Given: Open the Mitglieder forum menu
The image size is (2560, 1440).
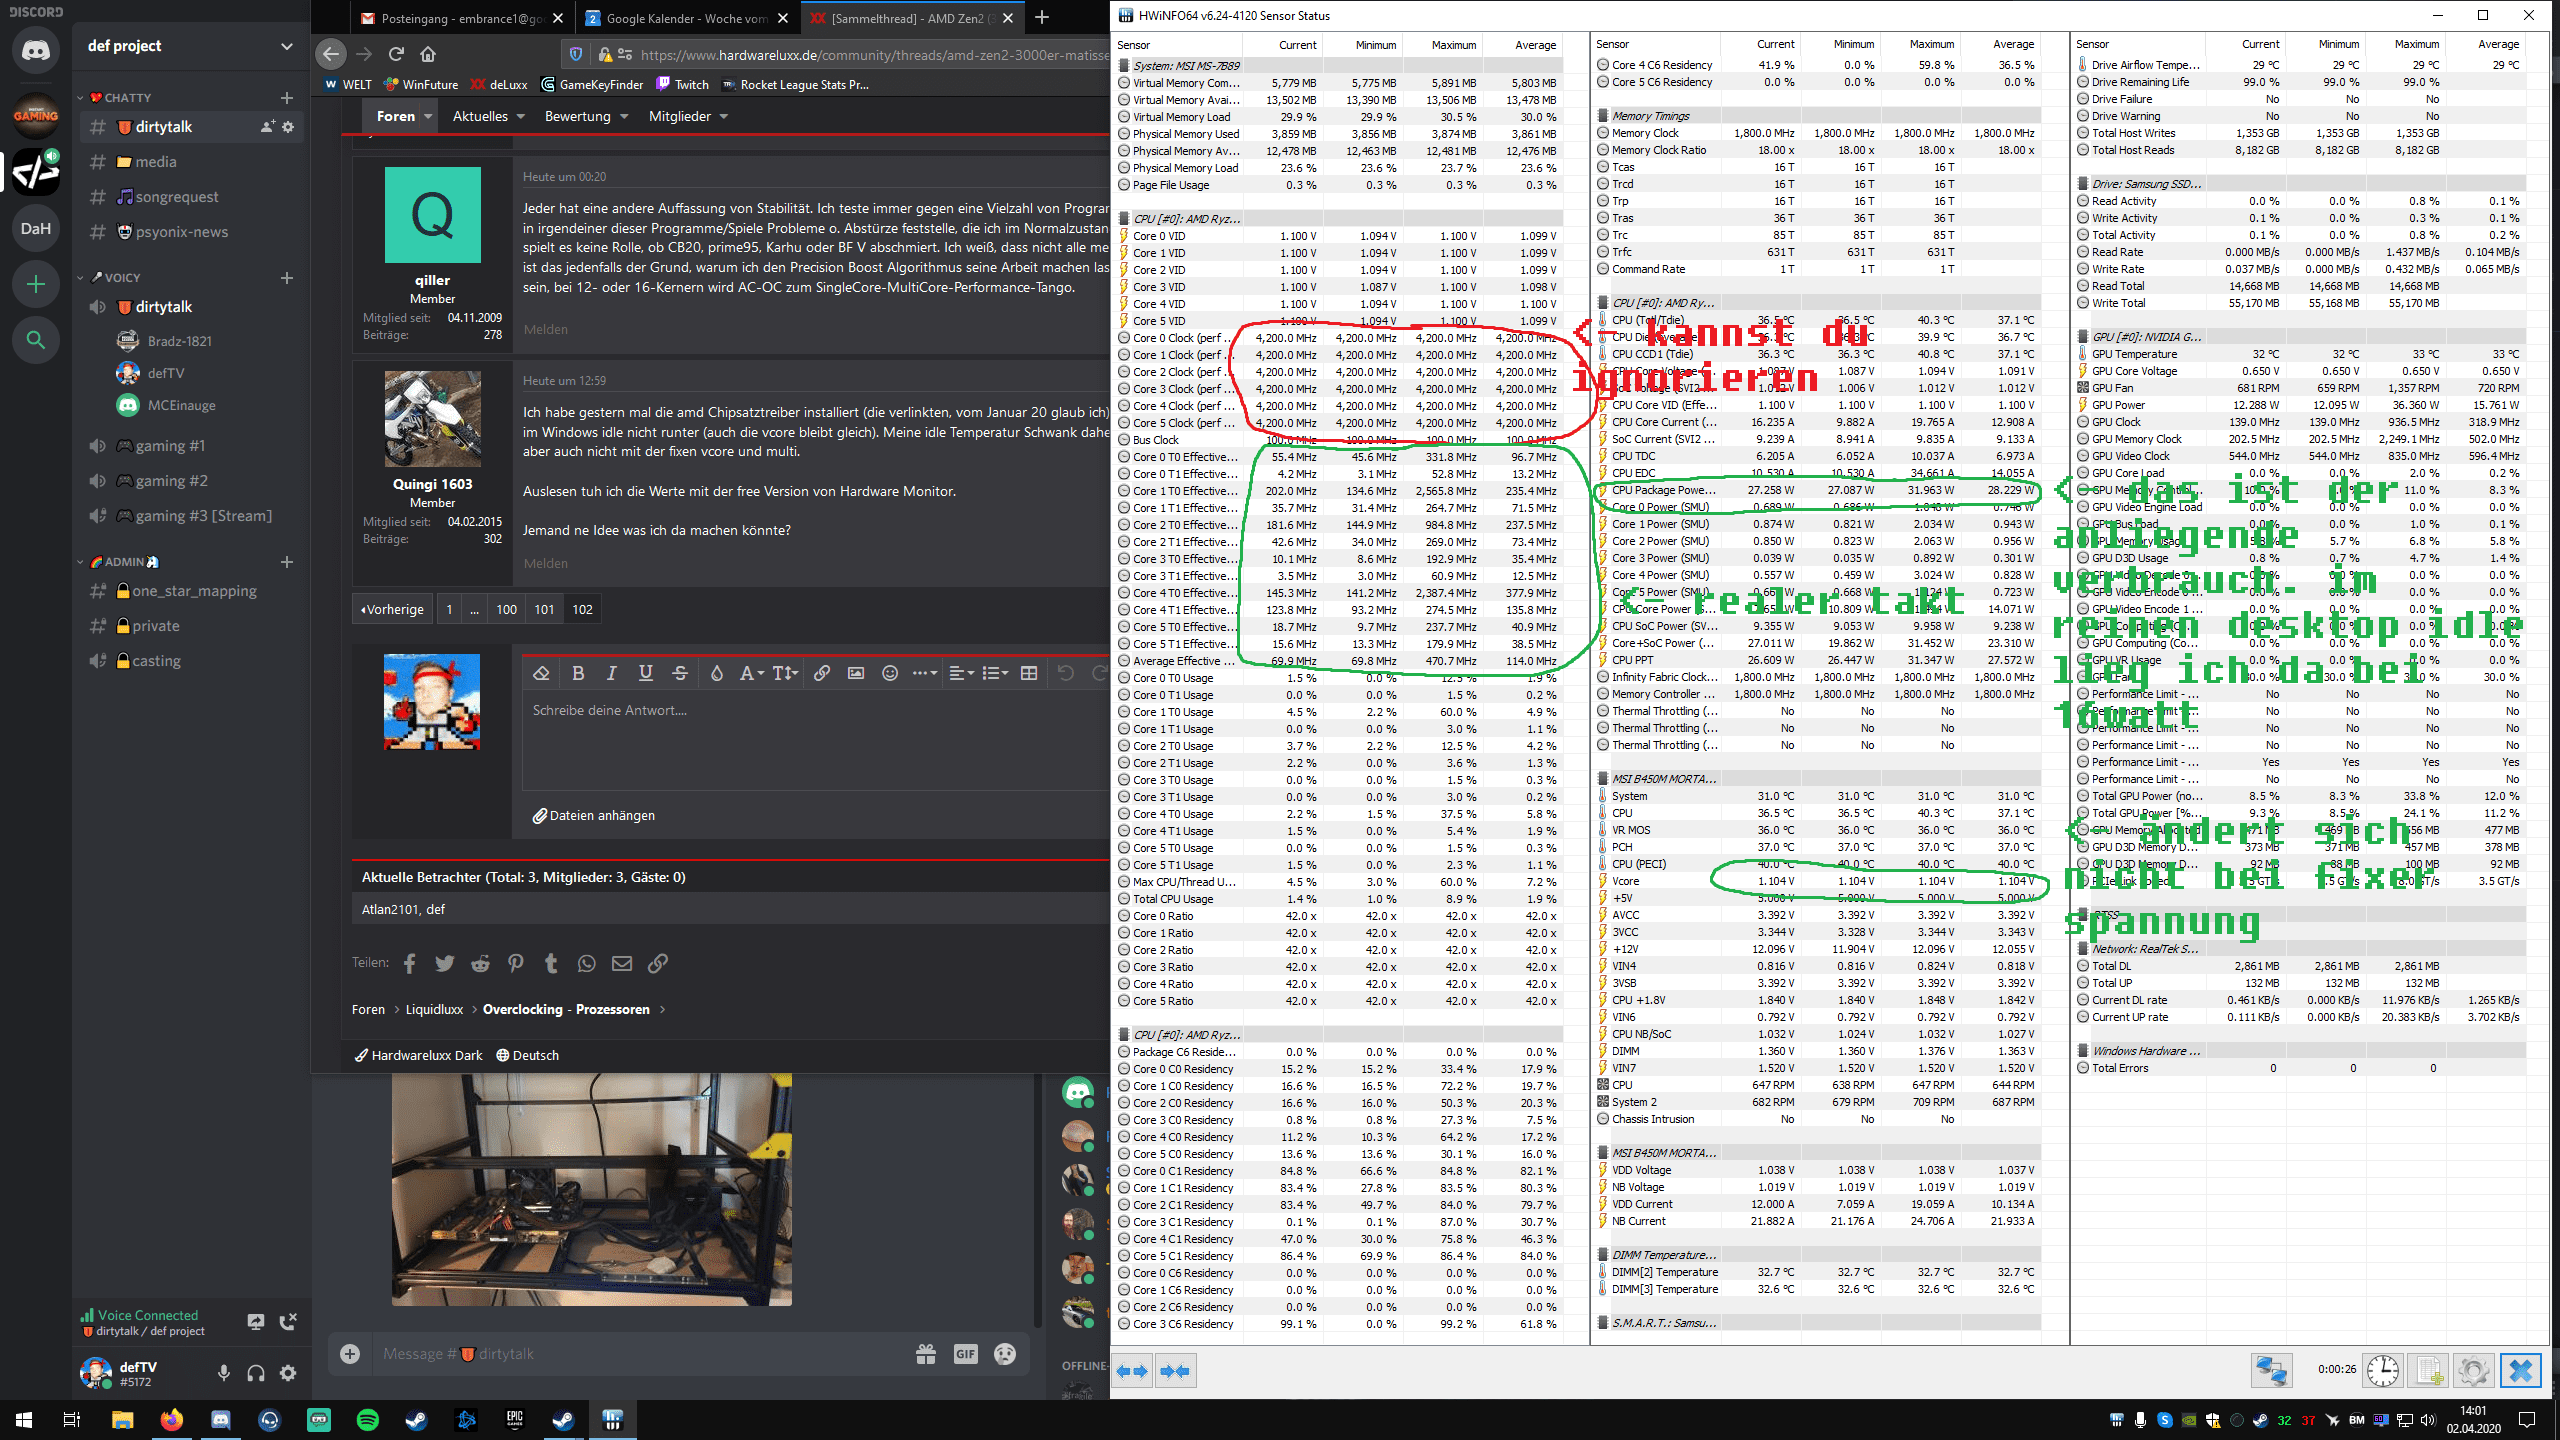Looking at the screenshot, I should click(680, 117).
